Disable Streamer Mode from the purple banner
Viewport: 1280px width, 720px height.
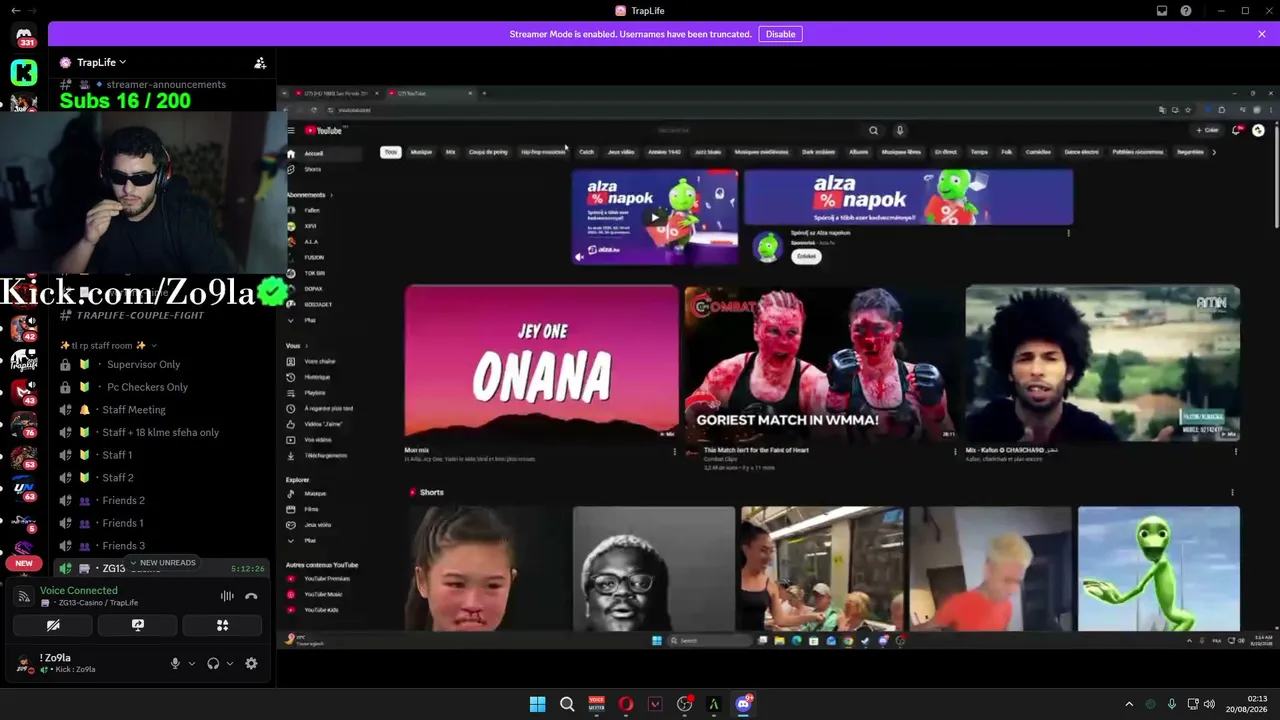(x=780, y=34)
